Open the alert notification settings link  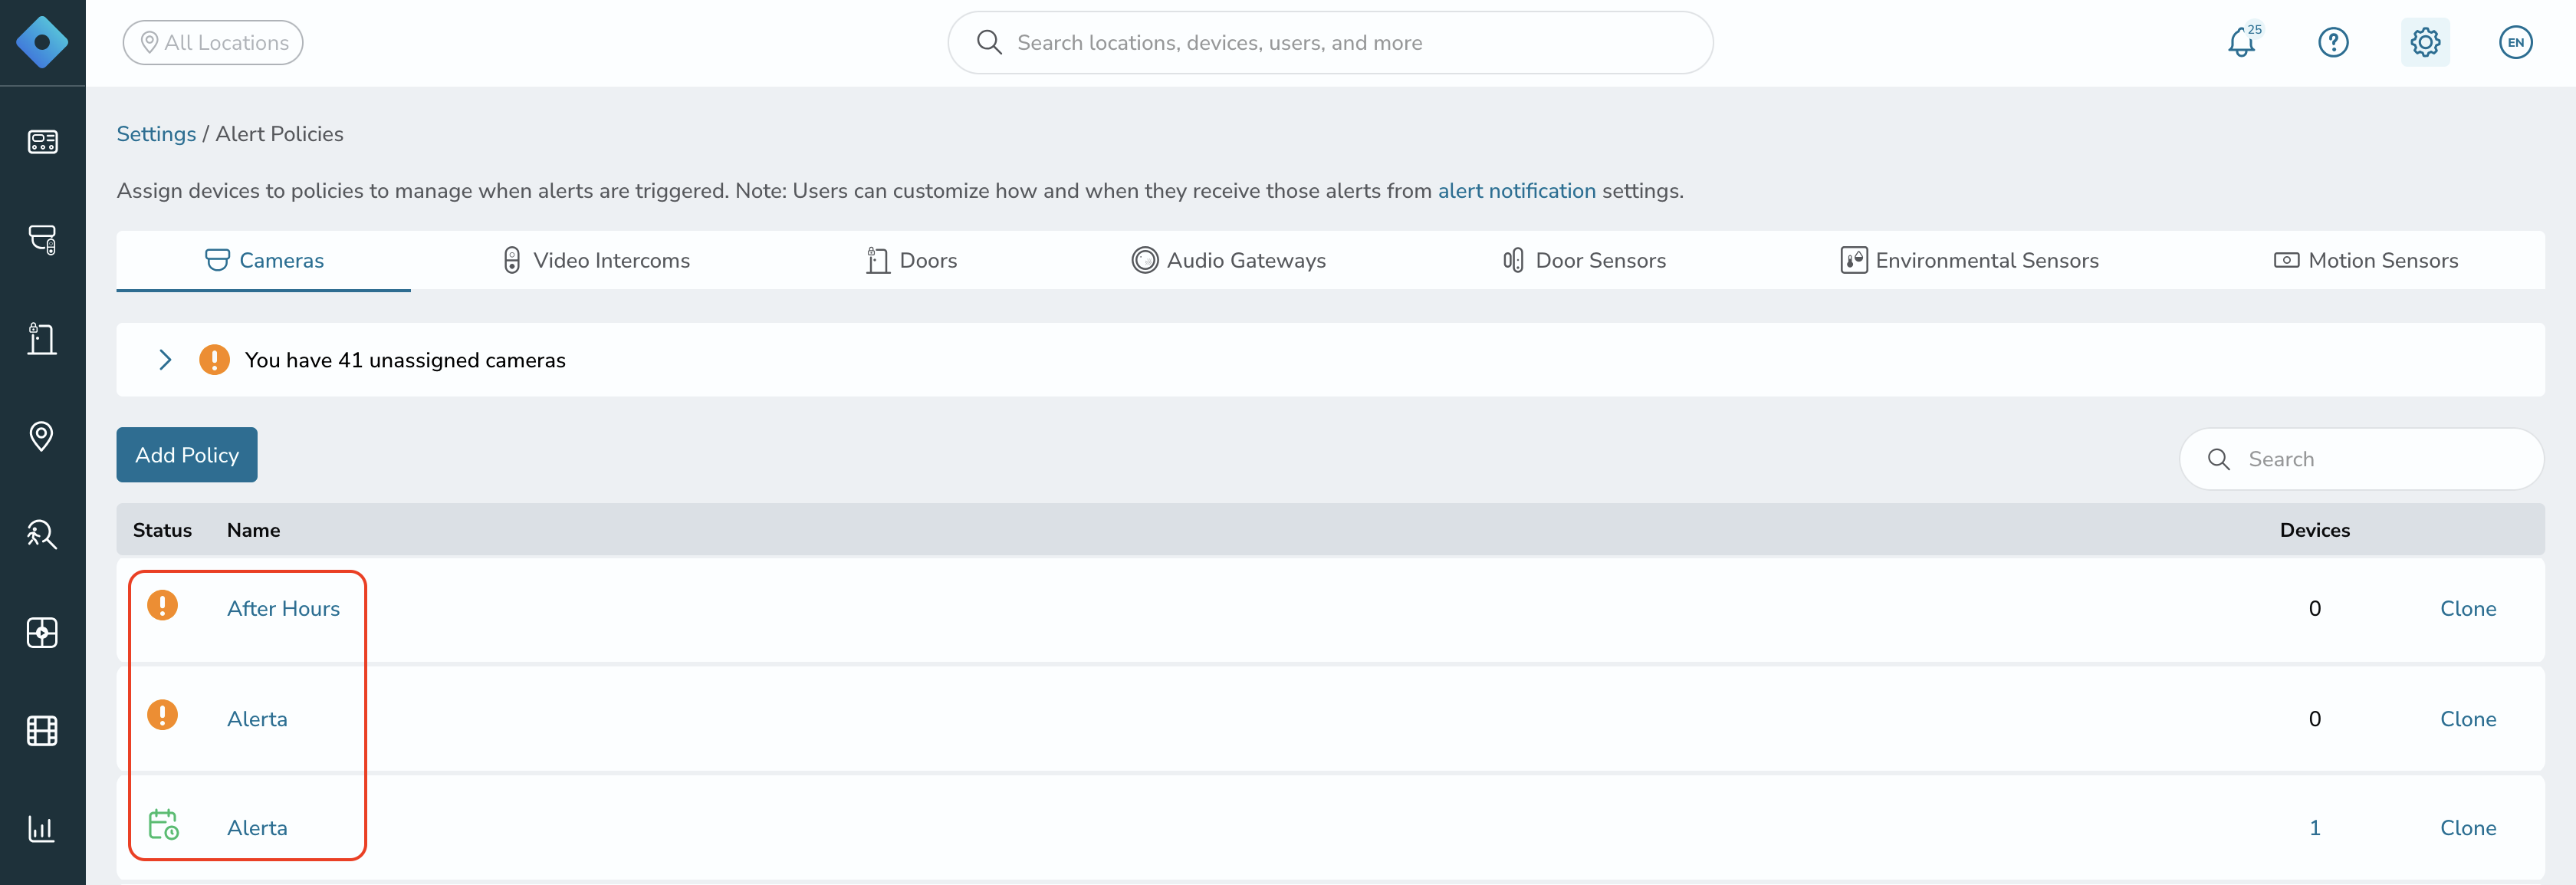pos(1516,191)
